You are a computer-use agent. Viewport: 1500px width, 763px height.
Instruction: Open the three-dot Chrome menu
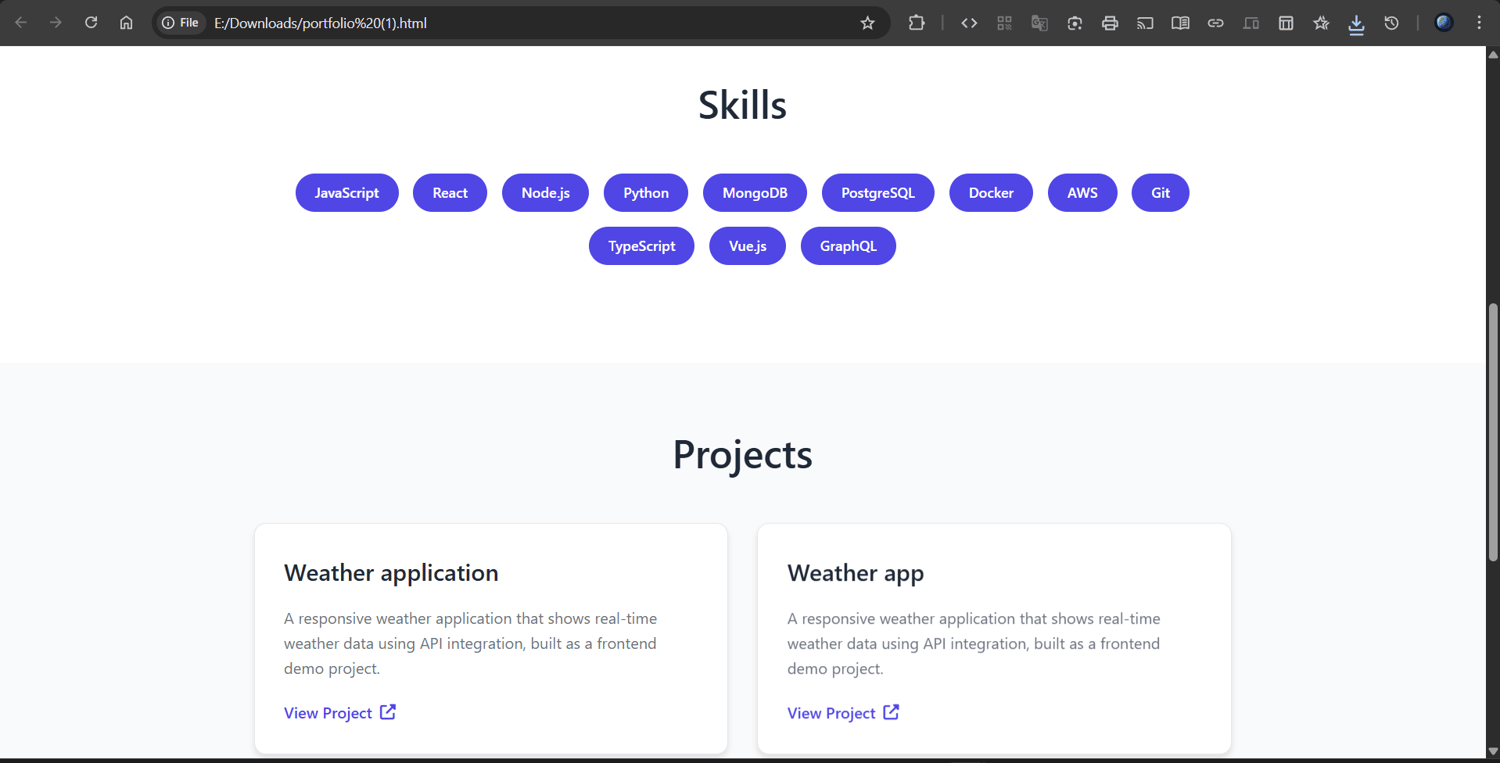click(1479, 23)
